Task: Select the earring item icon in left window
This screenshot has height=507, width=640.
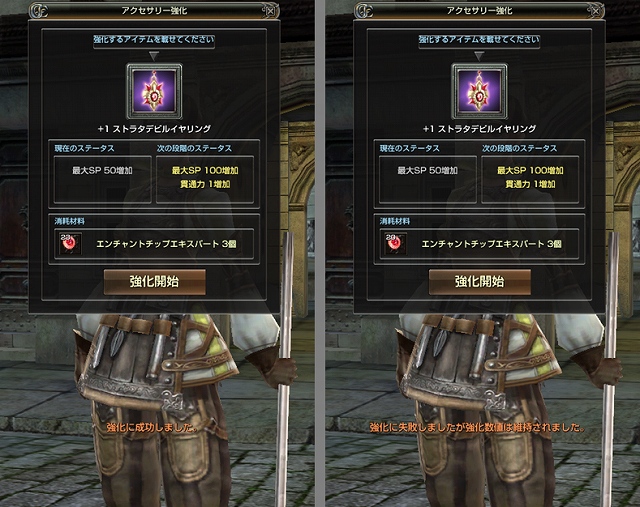Action: tap(154, 91)
